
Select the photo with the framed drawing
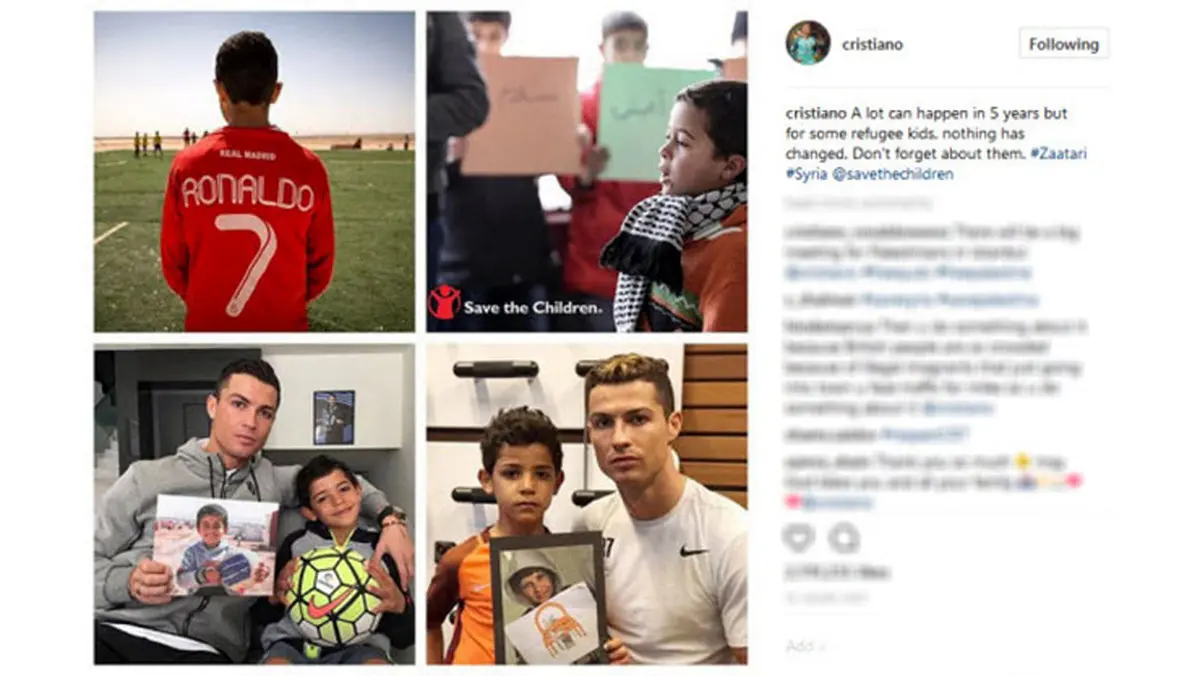coord(587,505)
